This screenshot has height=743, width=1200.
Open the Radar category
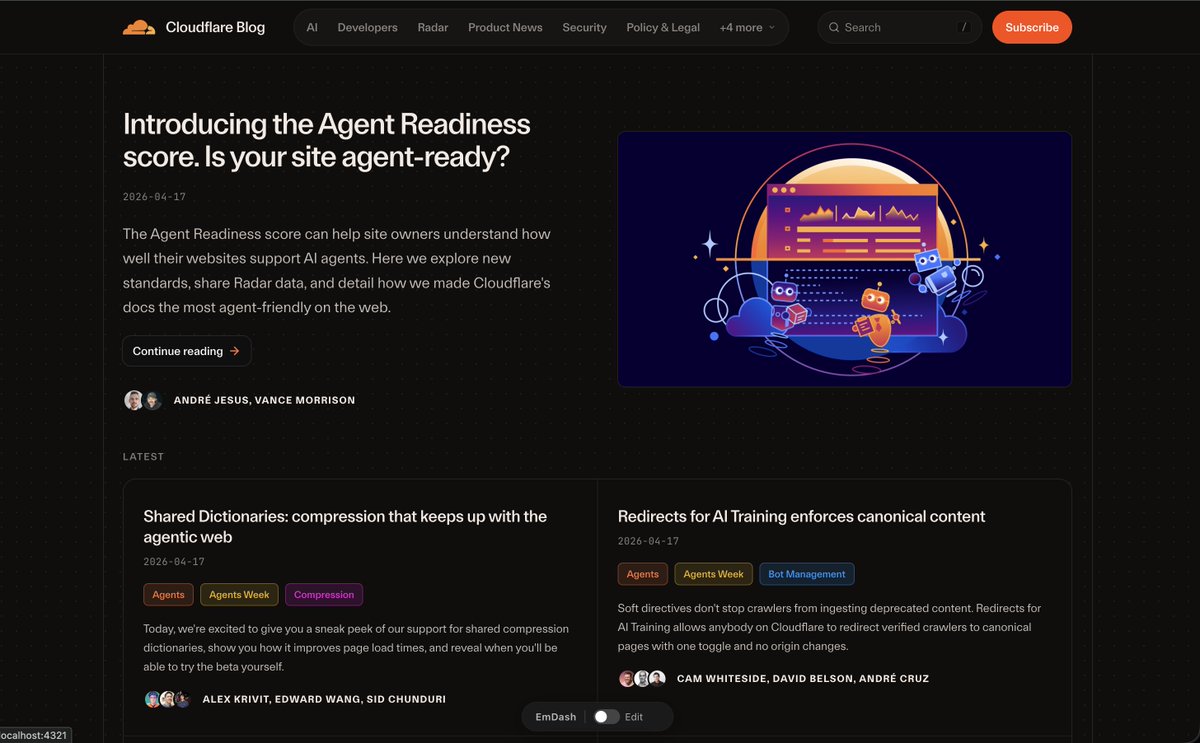tap(433, 28)
